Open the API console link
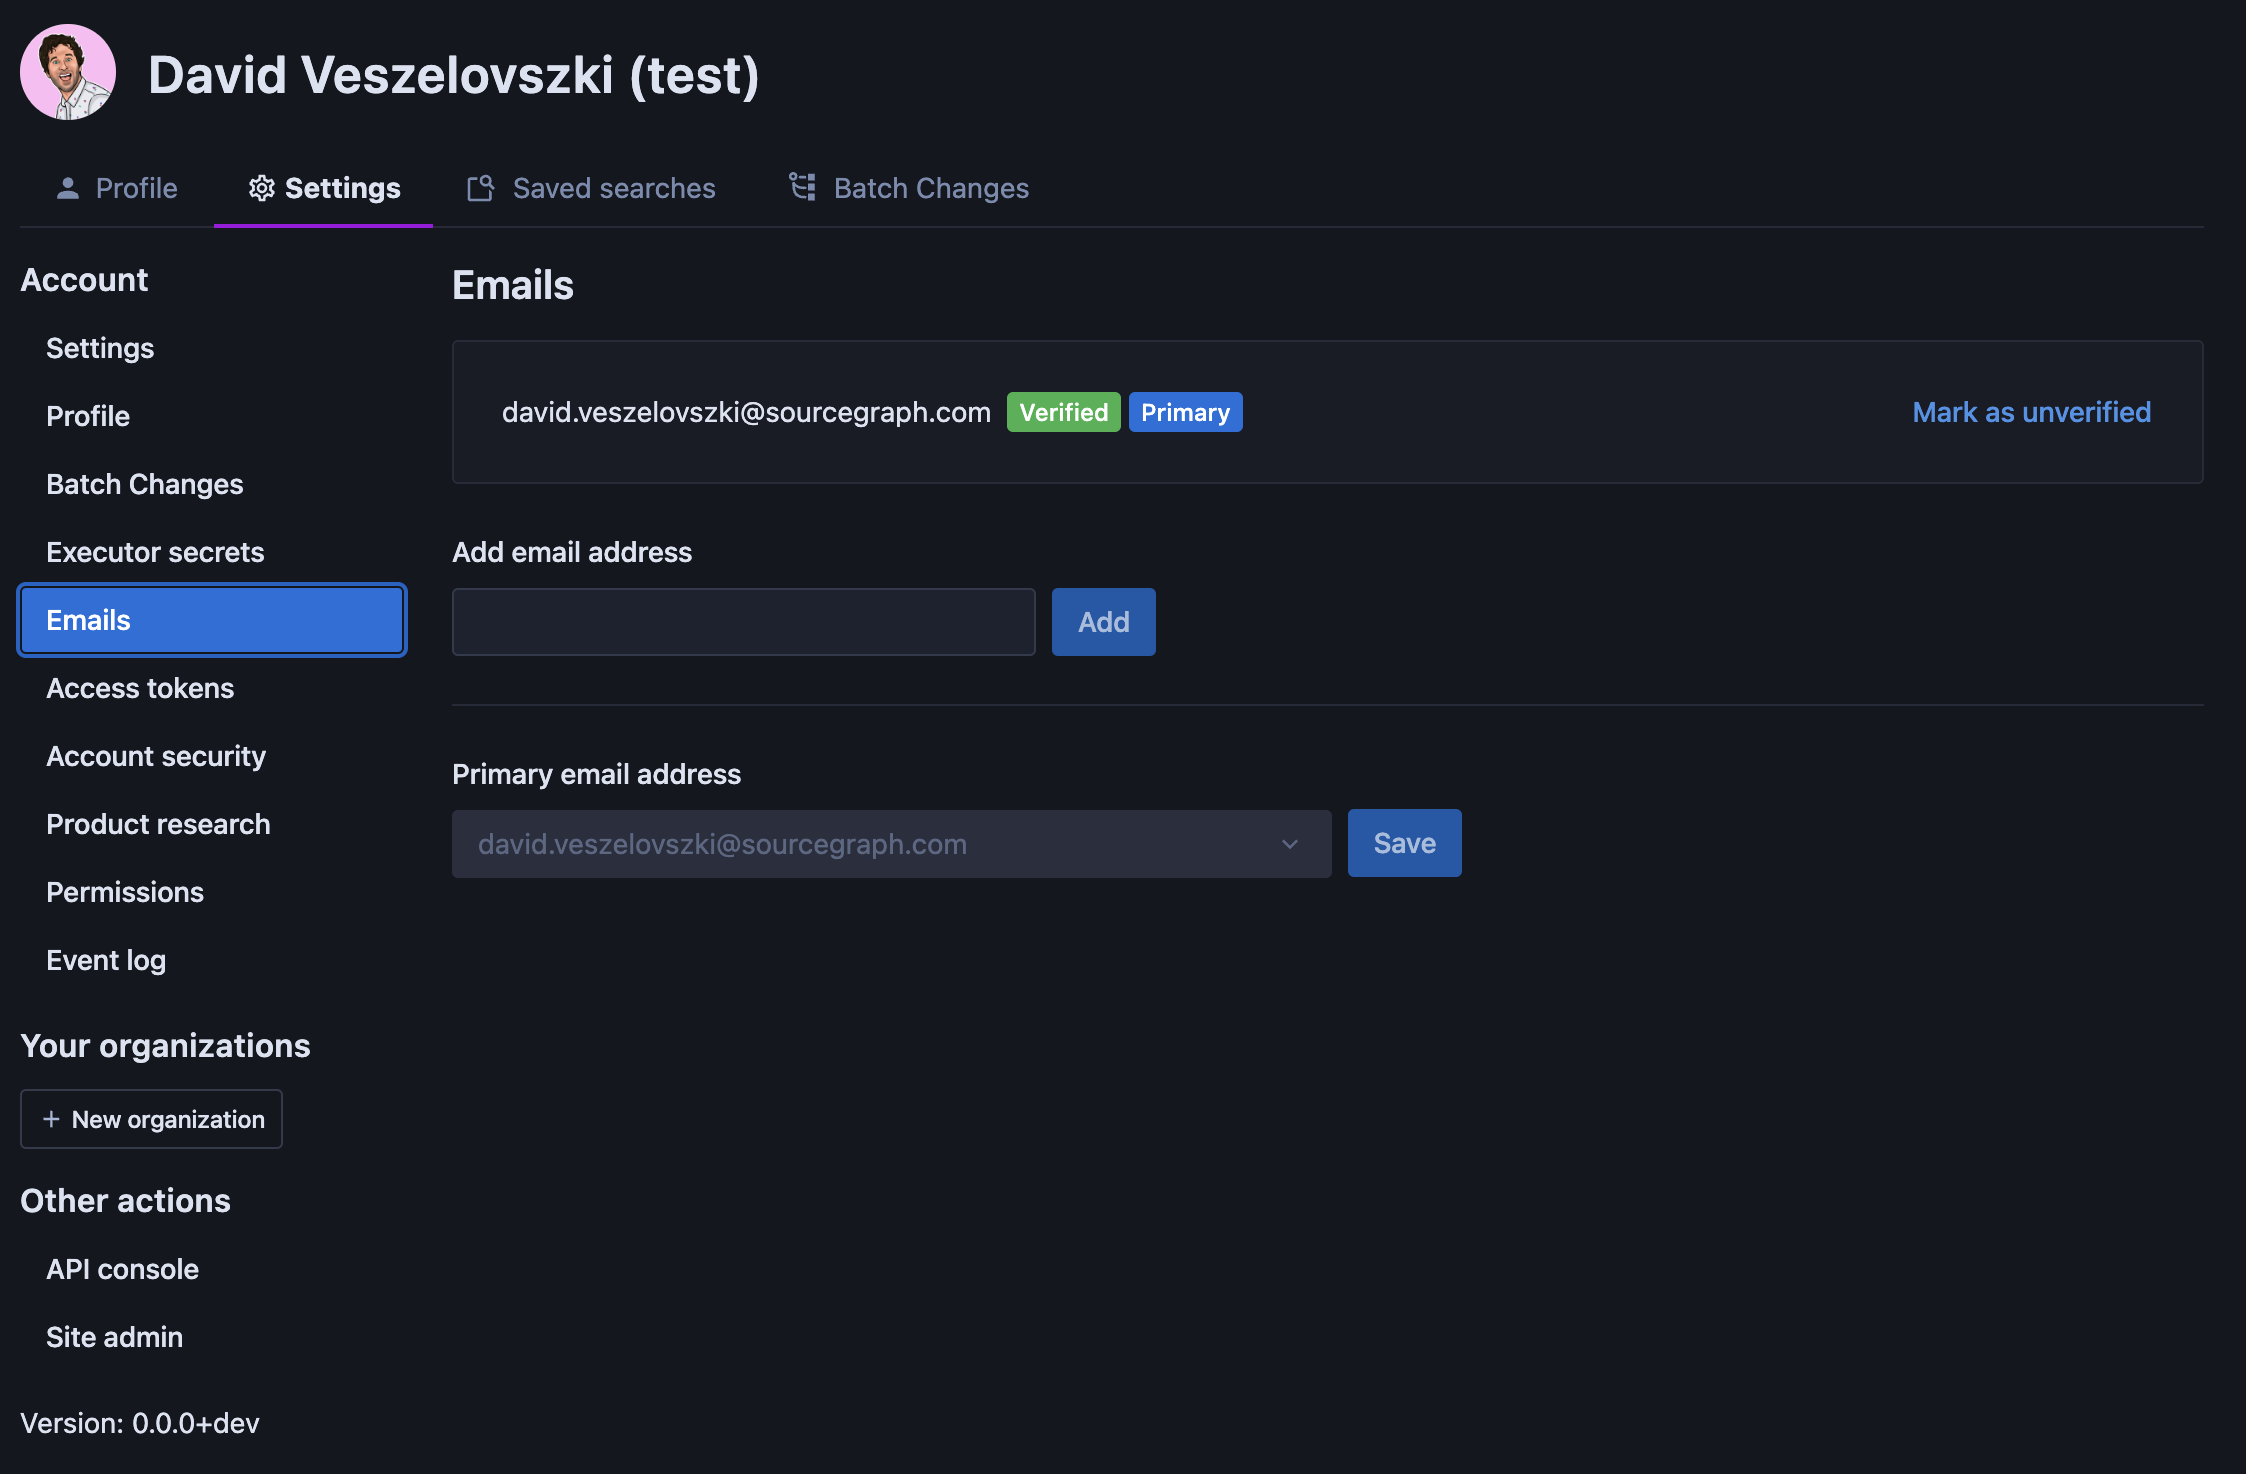This screenshot has height=1474, width=2246. (x=122, y=1269)
